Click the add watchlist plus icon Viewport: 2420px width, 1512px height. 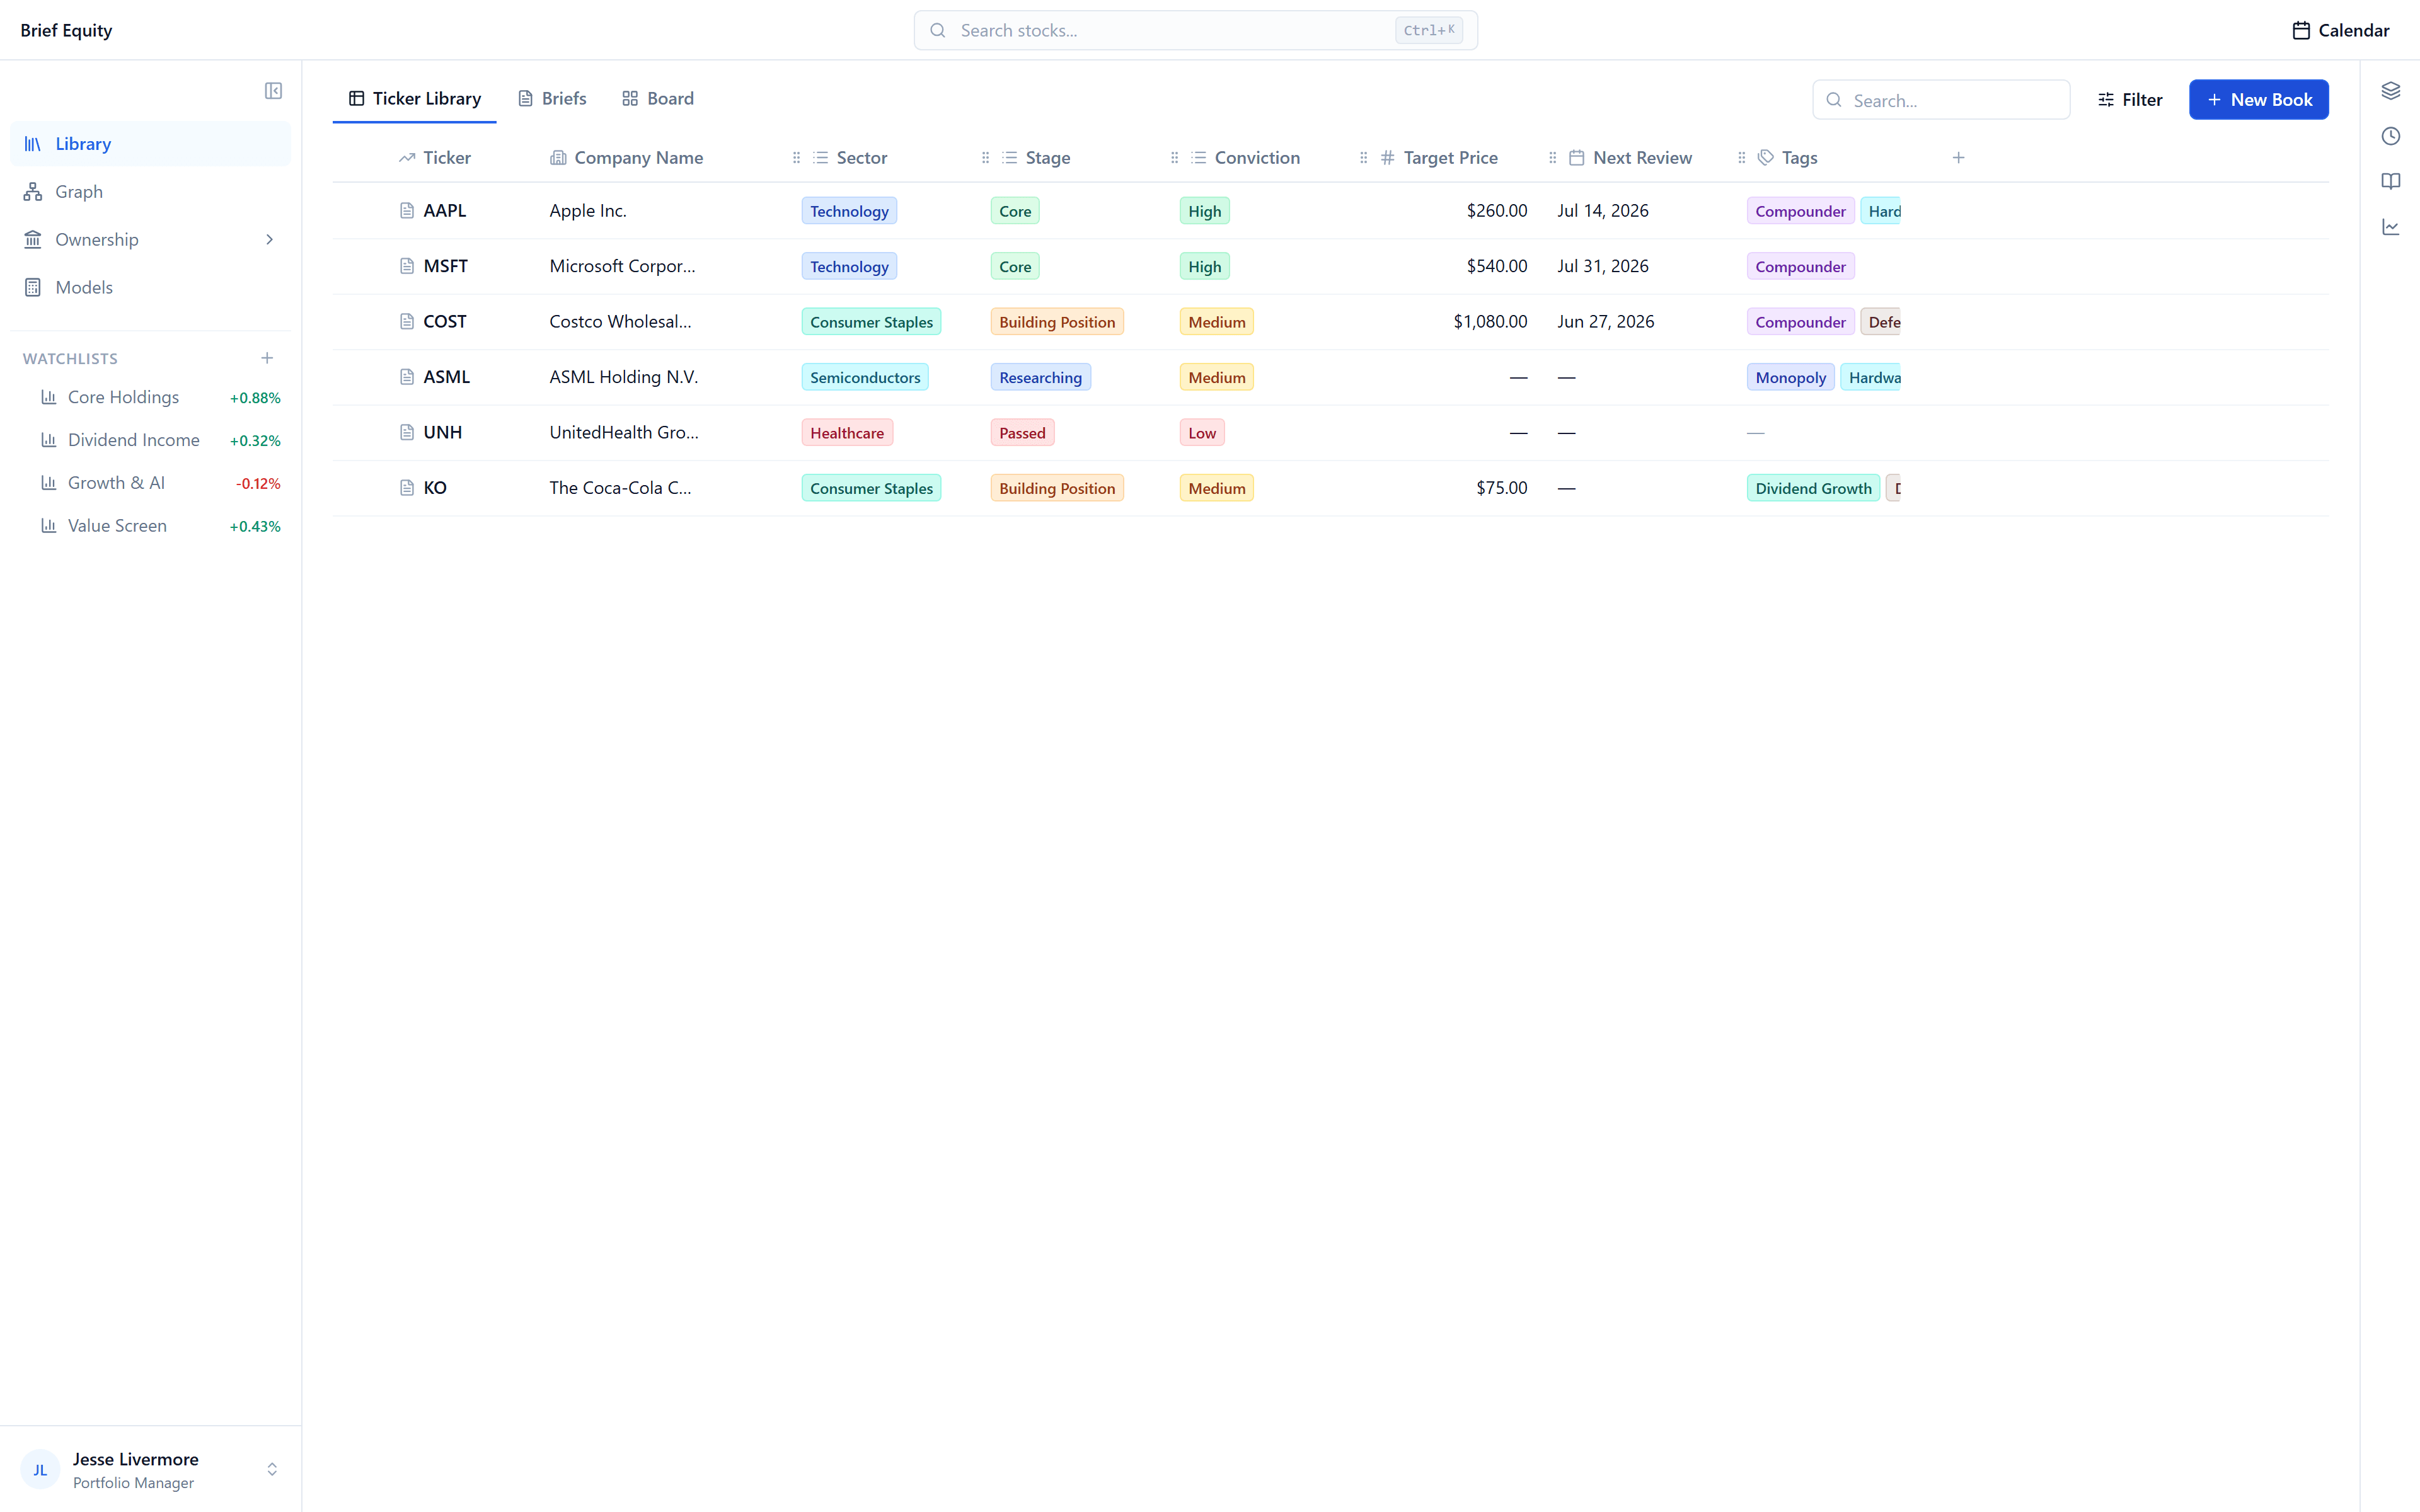click(267, 358)
